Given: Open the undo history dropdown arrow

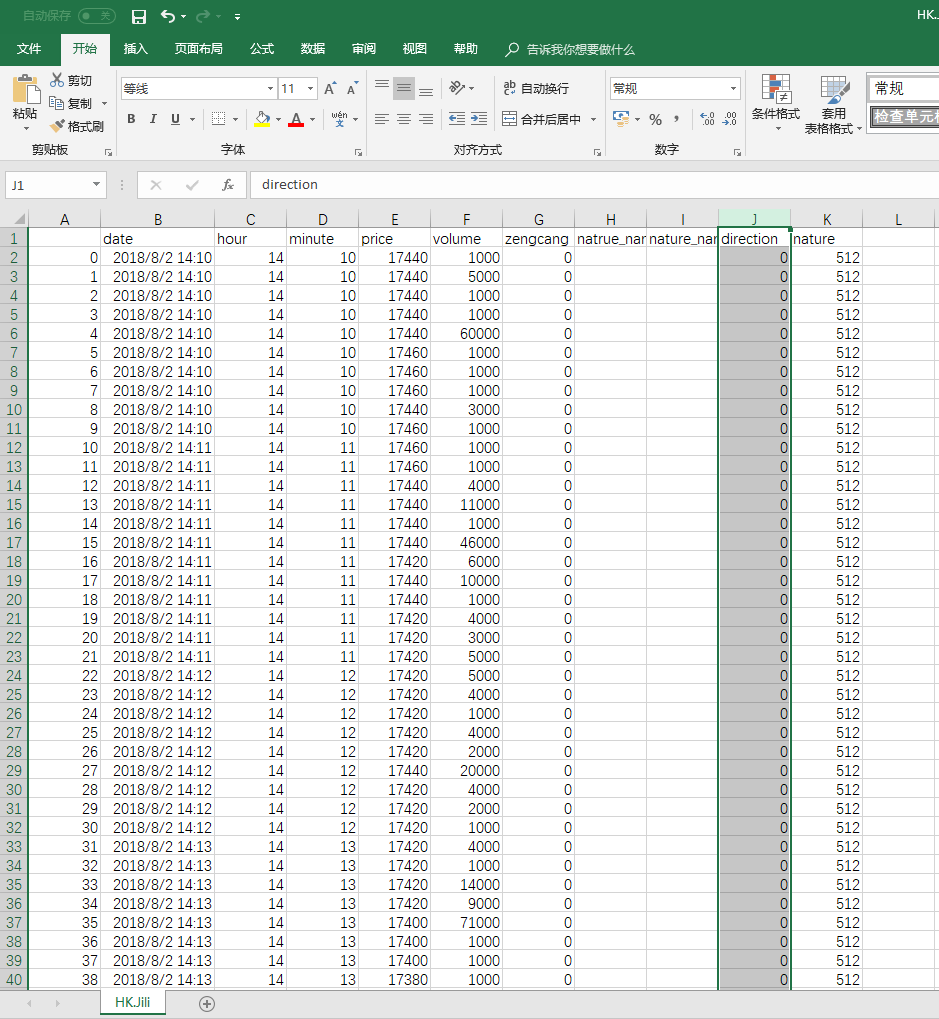Looking at the screenshot, I should [x=184, y=17].
